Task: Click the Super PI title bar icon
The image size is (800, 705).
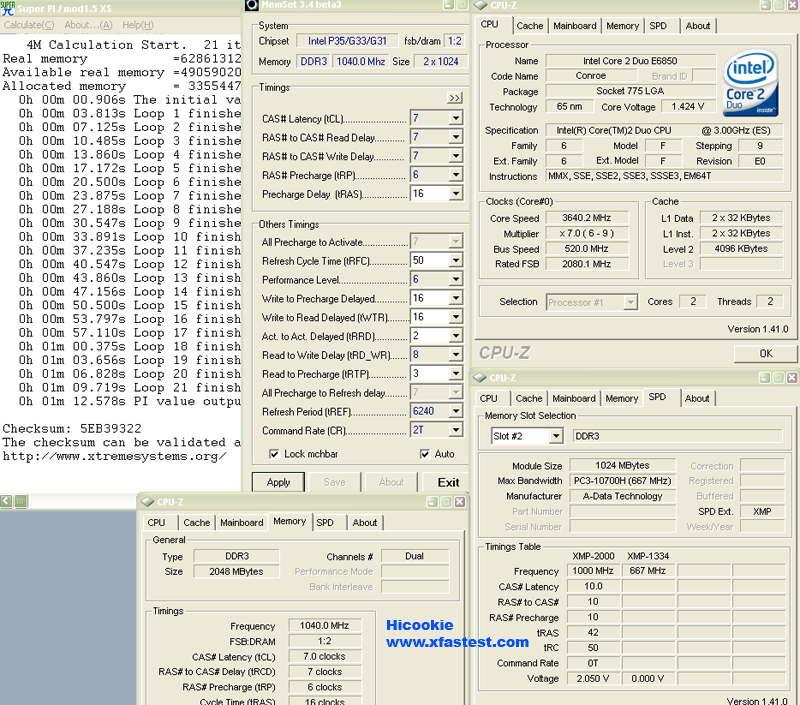Action: coord(8,8)
